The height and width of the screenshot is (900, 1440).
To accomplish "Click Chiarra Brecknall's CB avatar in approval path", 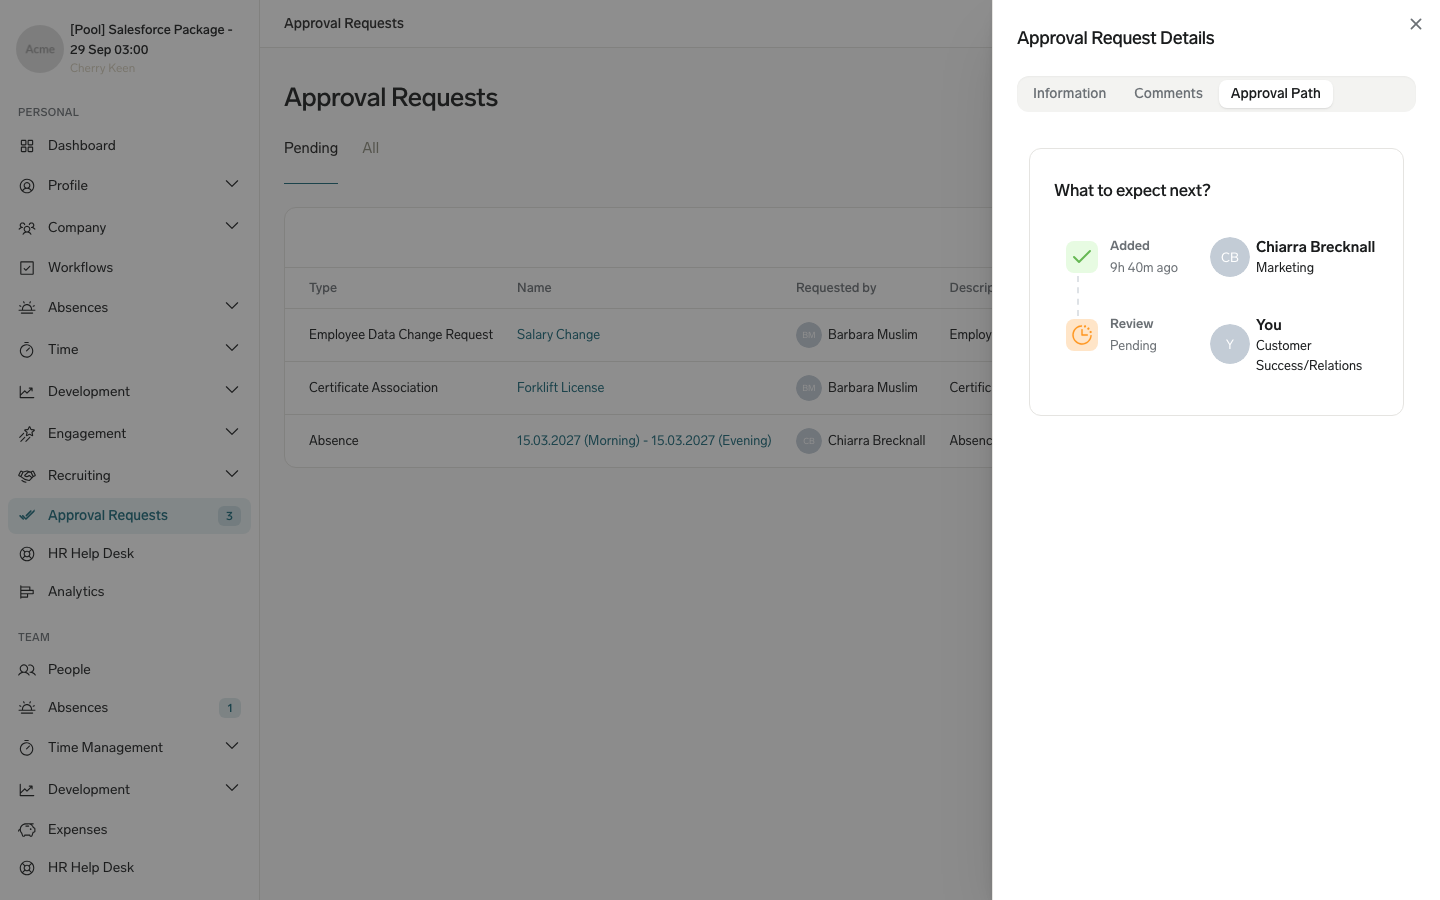I will 1229,257.
